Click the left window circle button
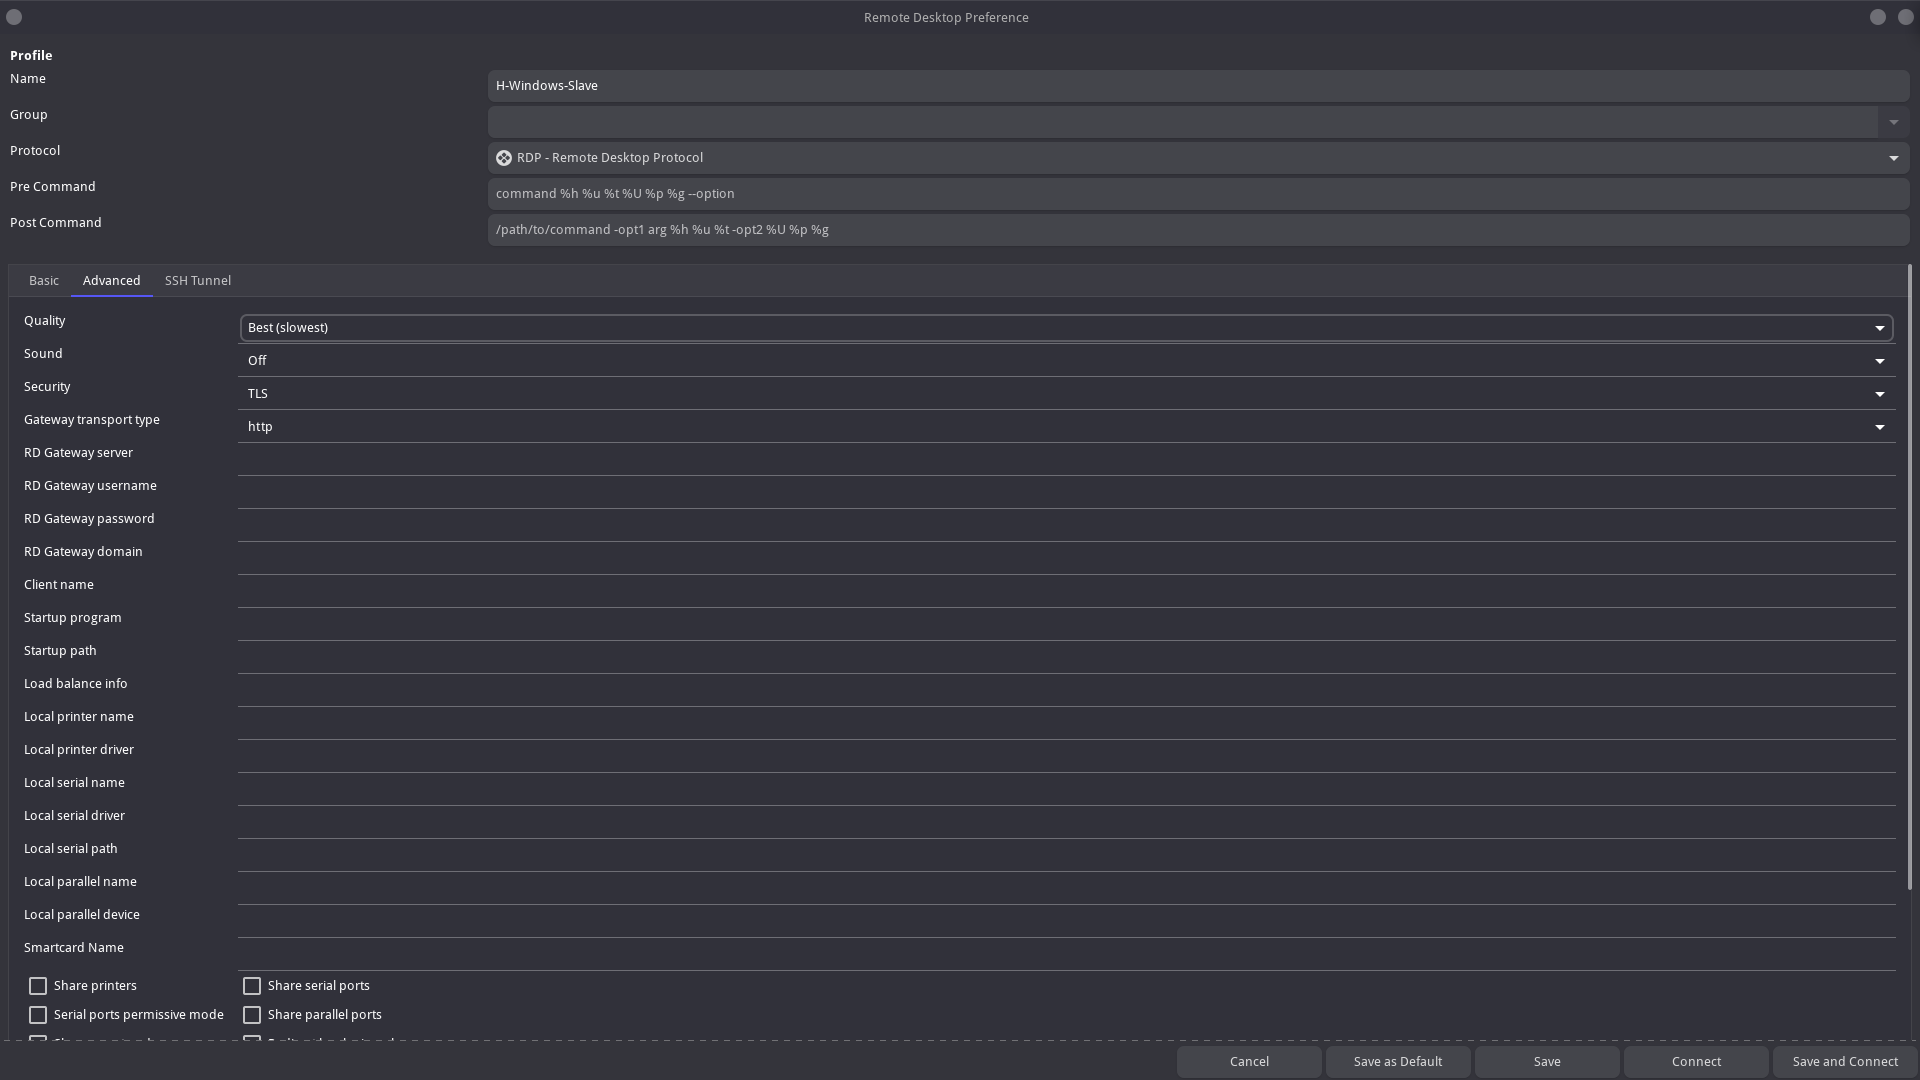Viewport: 1920px width, 1080px height. click(x=14, y=17)
